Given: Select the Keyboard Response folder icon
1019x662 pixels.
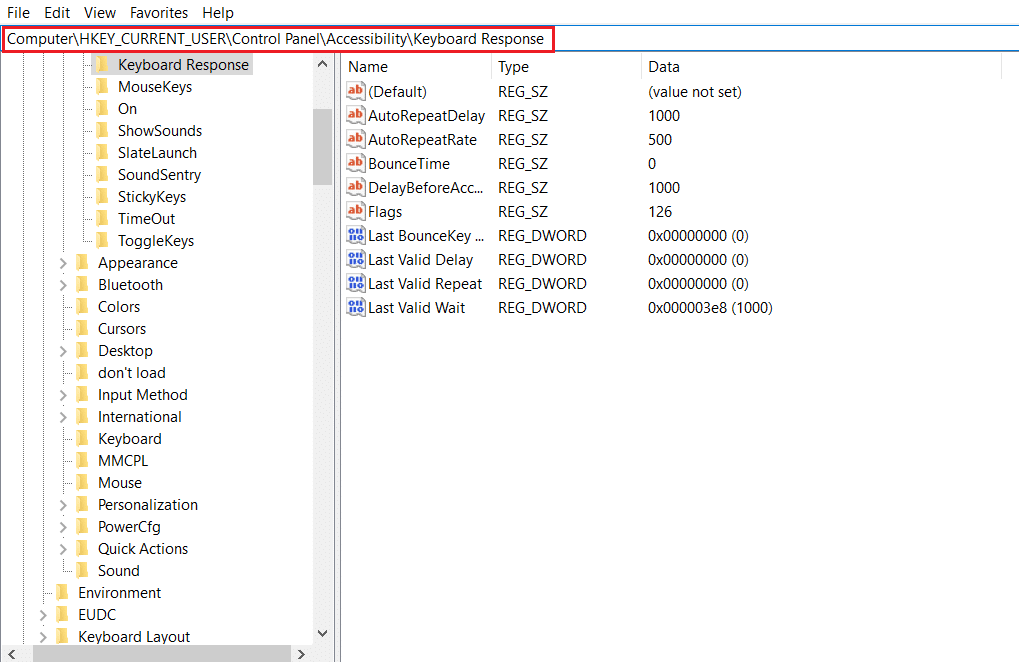Looking at the screenshot, I should pyautogui.click(x=102, y=64).
